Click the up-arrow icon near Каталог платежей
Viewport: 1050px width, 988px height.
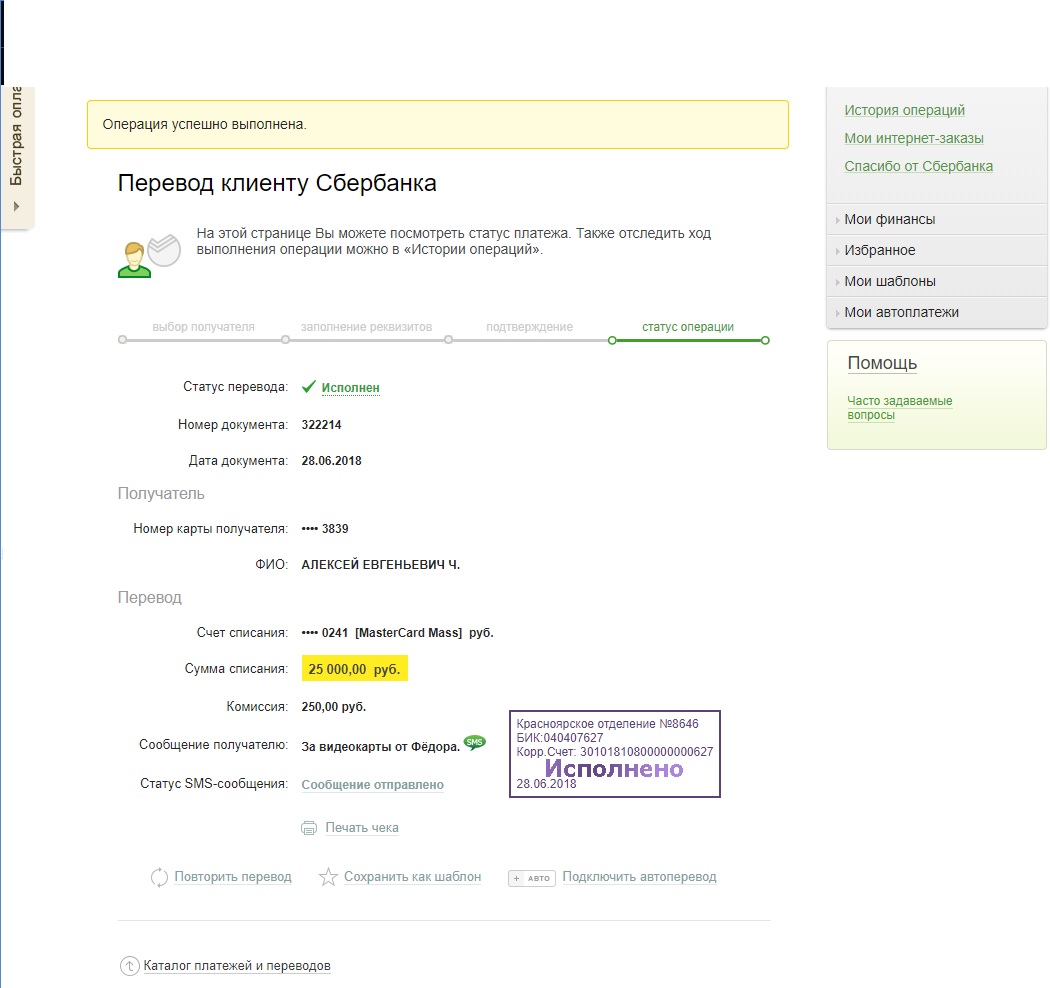click(x=129, y=966)
